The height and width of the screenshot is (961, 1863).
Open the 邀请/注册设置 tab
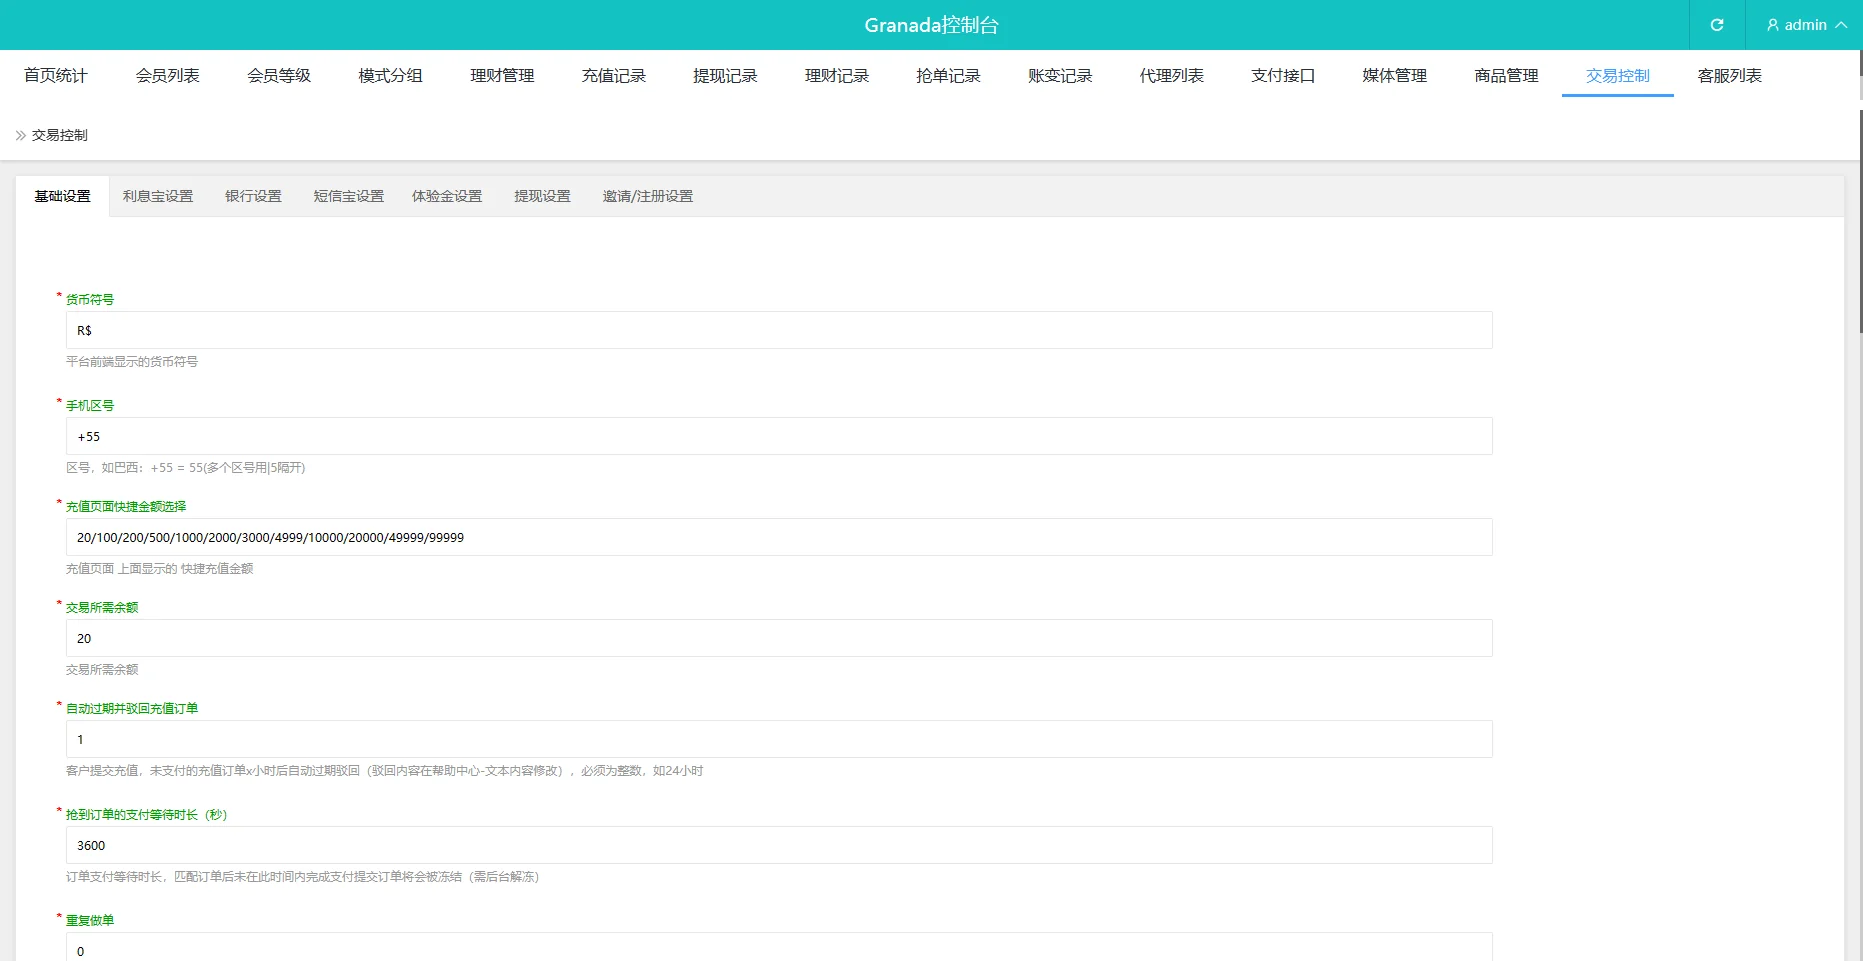tap(647, 197)
